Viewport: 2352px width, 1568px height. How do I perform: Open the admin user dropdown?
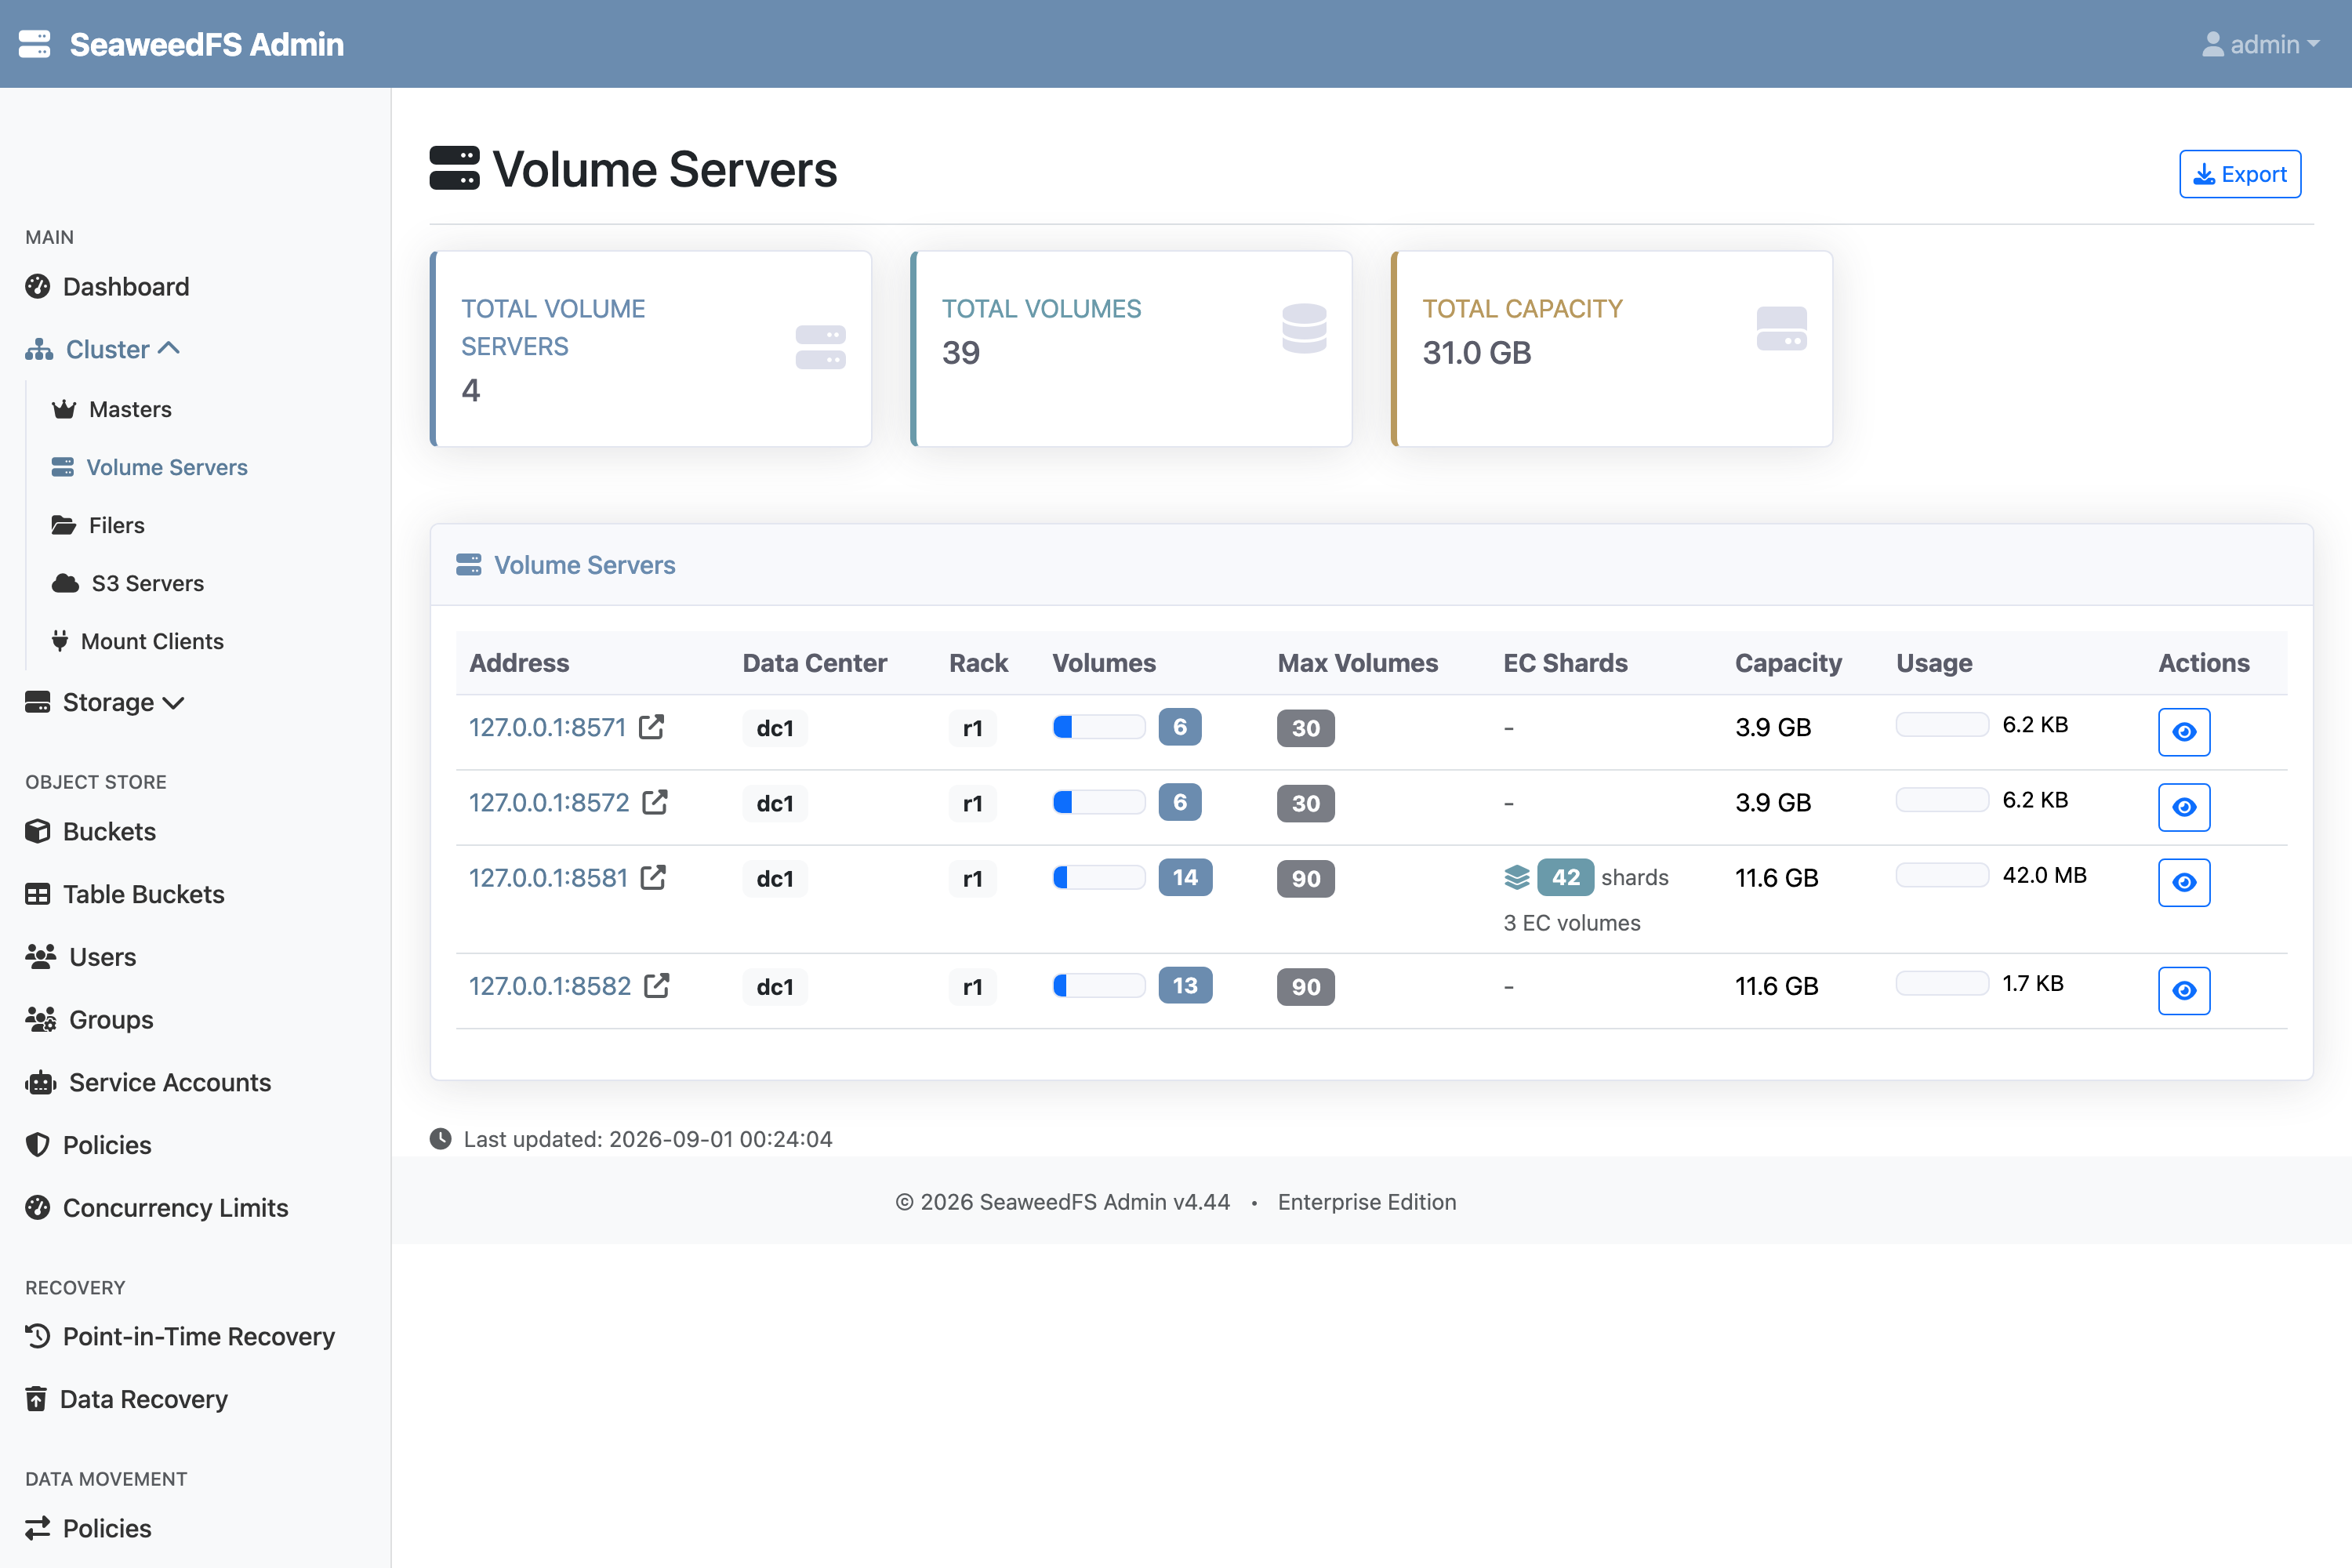point(2260,44)
